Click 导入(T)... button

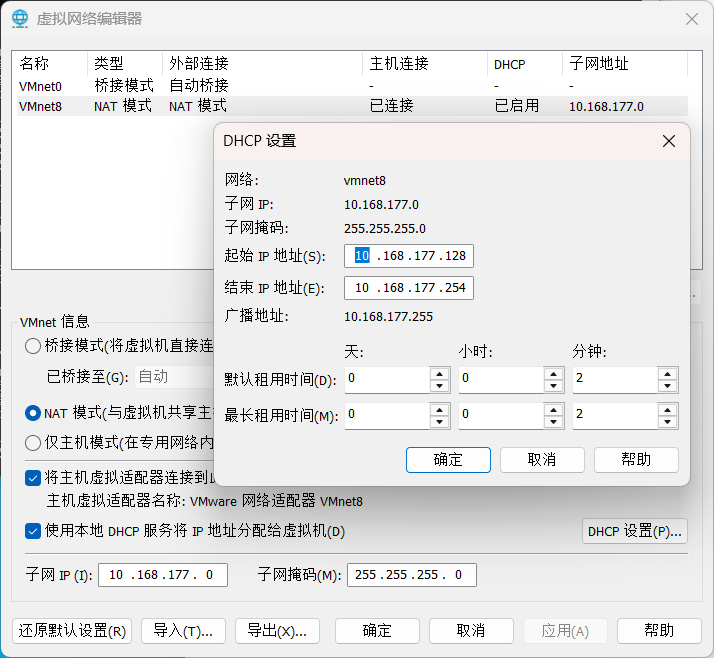[x=183, y=631]
